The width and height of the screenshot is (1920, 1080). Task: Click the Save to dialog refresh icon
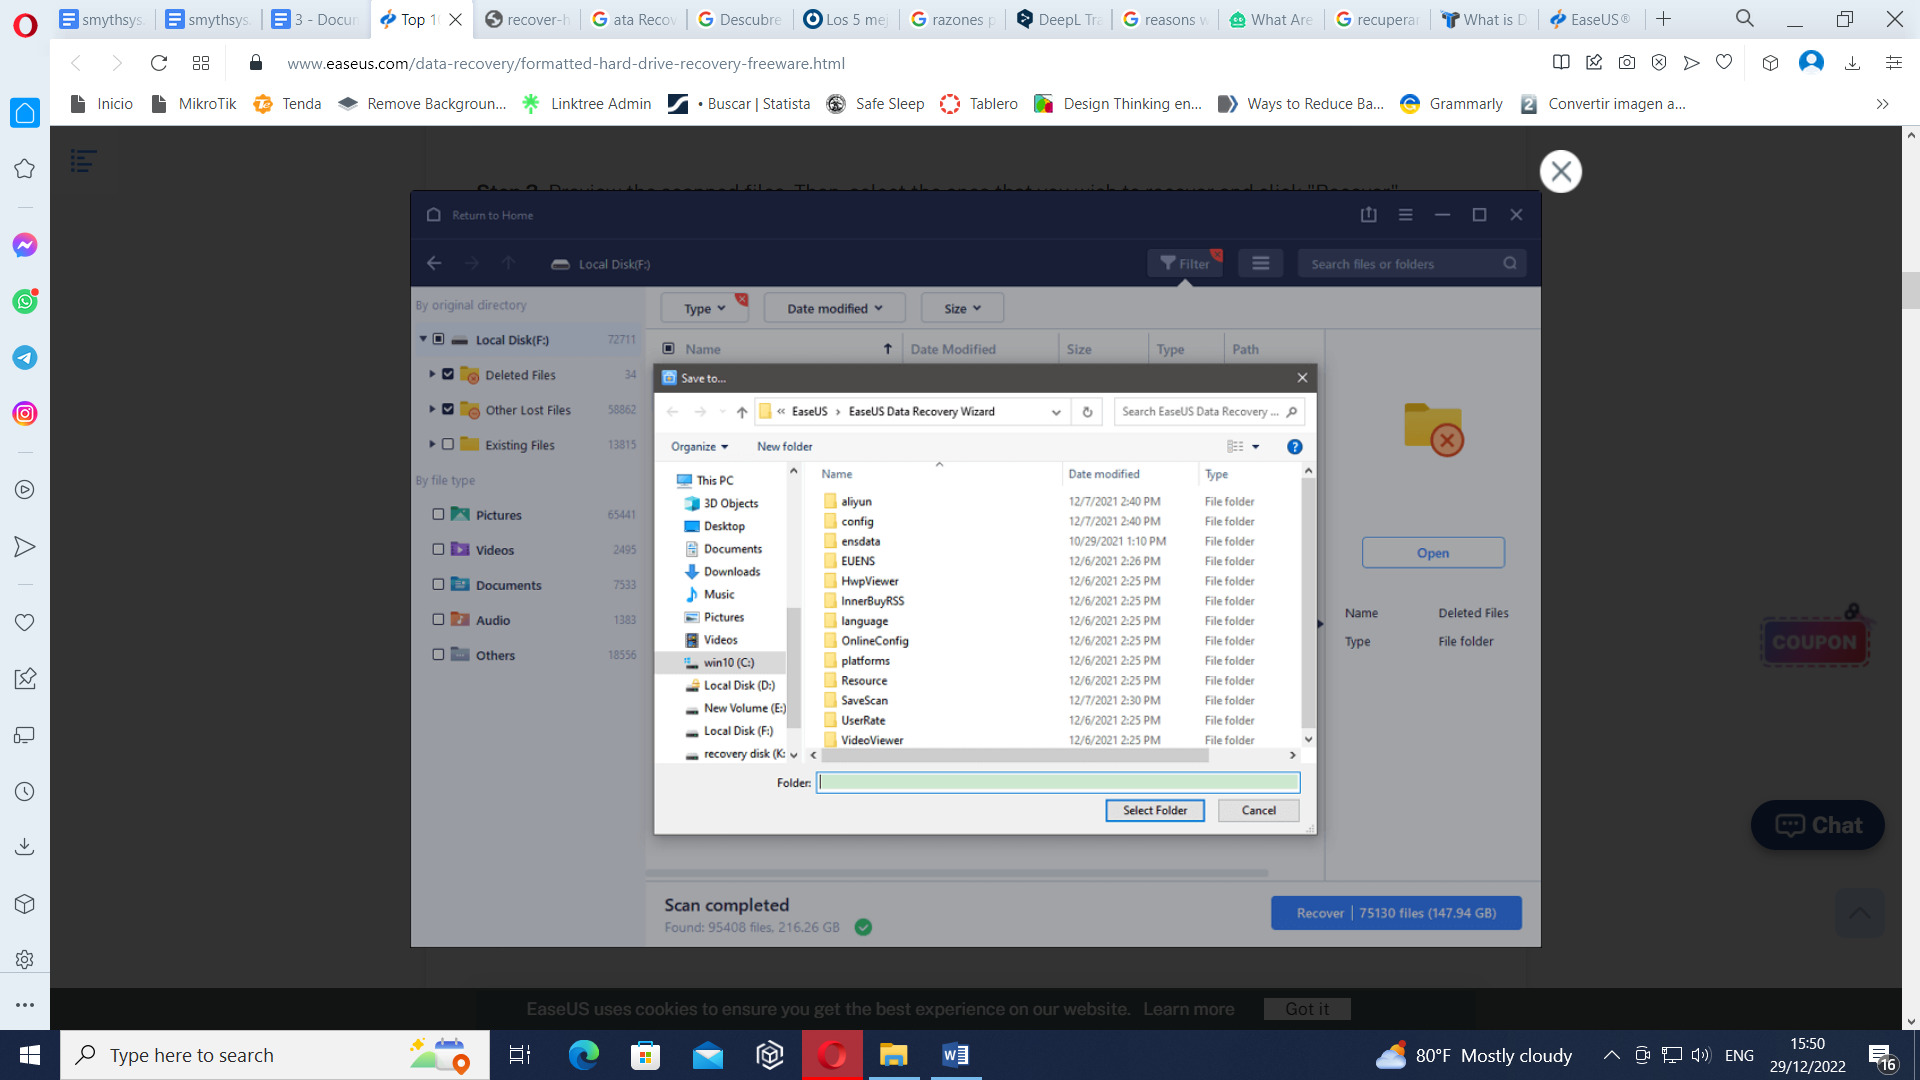click(1087, 412)
